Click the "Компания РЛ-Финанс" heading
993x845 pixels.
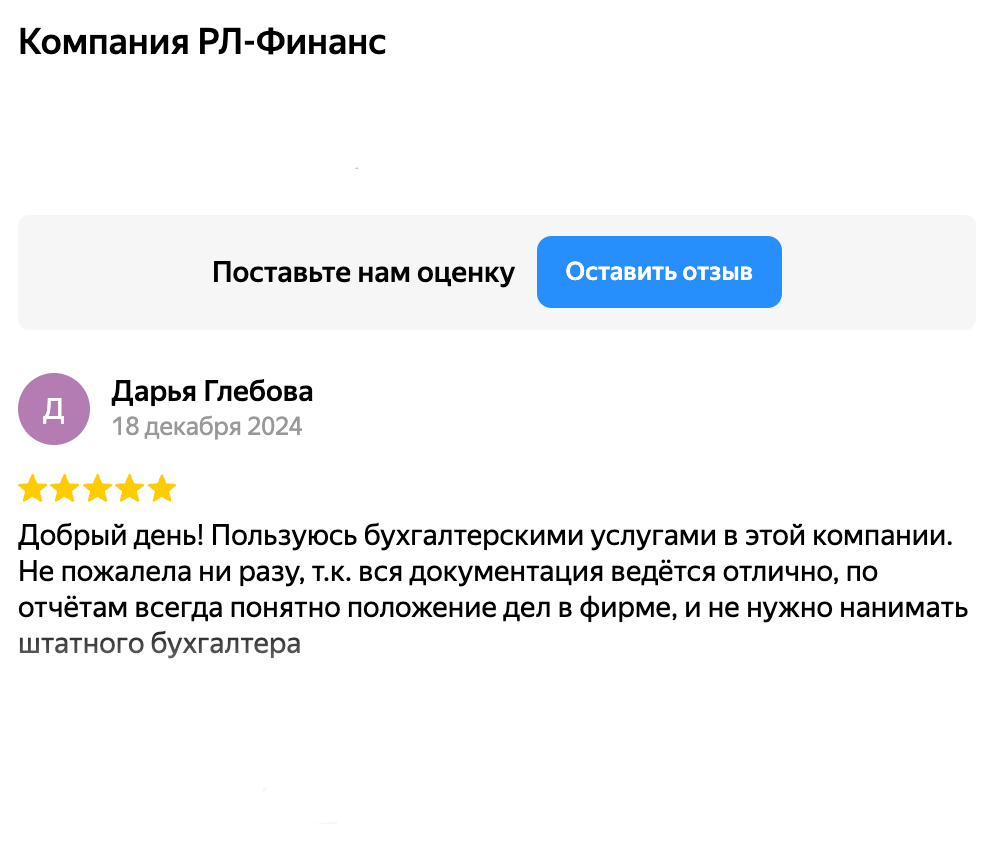[x=202, y=43]
